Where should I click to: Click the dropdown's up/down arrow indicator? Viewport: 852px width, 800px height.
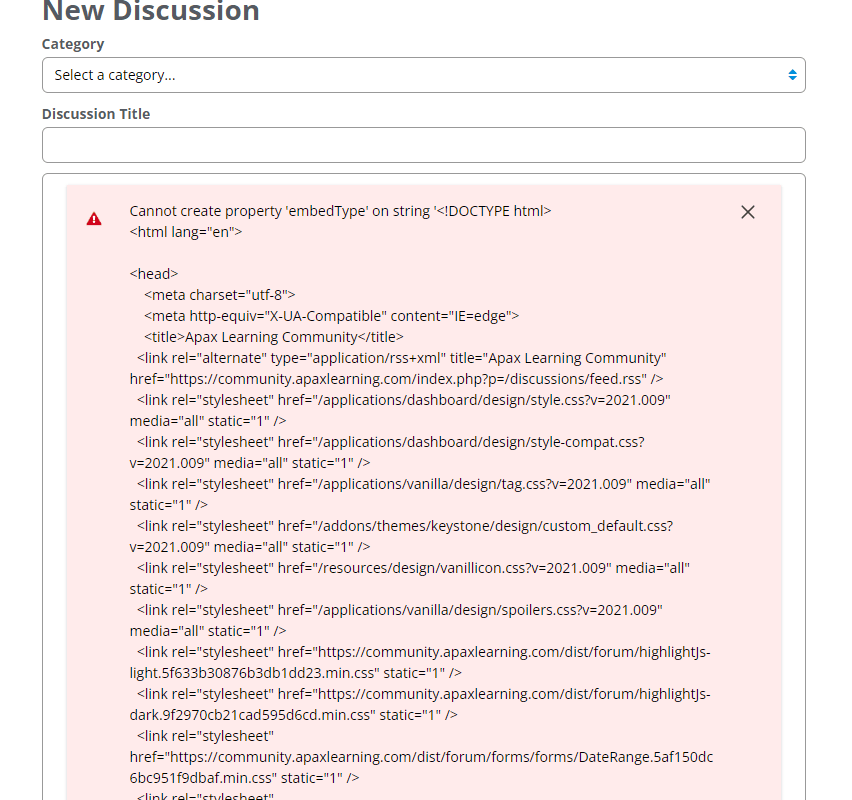(x=791, y=75)
